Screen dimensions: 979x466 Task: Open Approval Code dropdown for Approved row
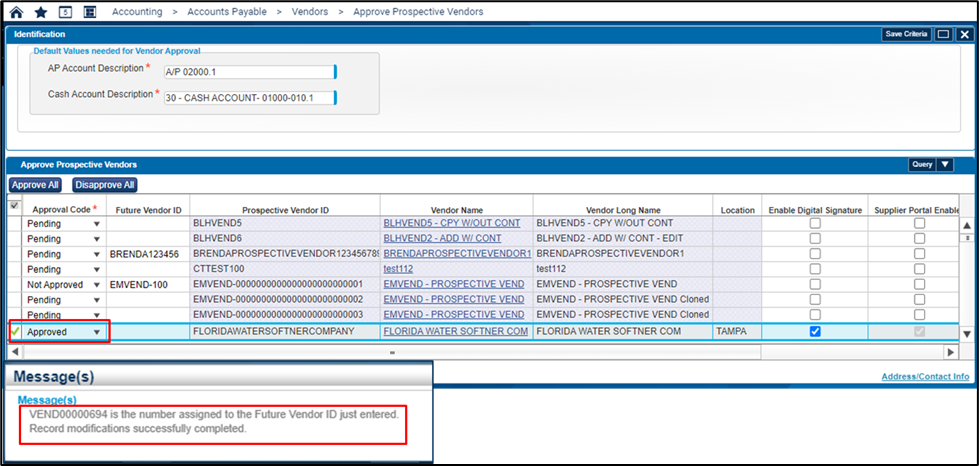coord(97,332)
